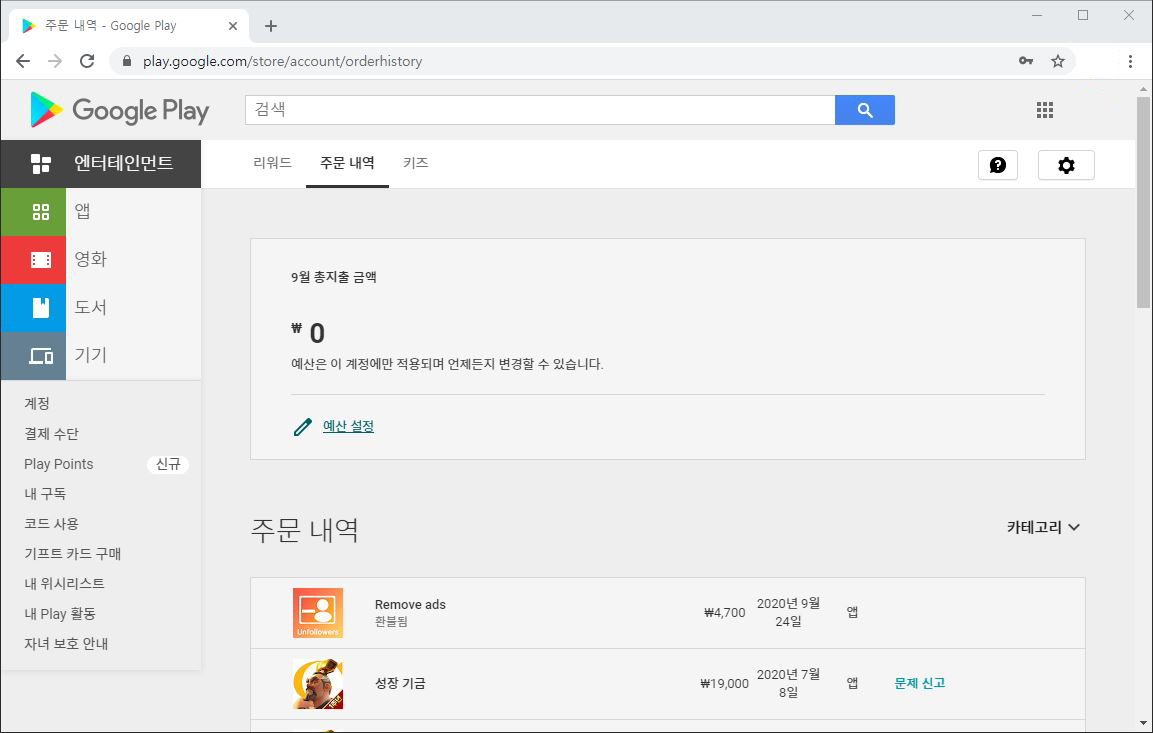Click into the 검색 search field
Screen dimensions: 1153x733
[x=540, y=110]
